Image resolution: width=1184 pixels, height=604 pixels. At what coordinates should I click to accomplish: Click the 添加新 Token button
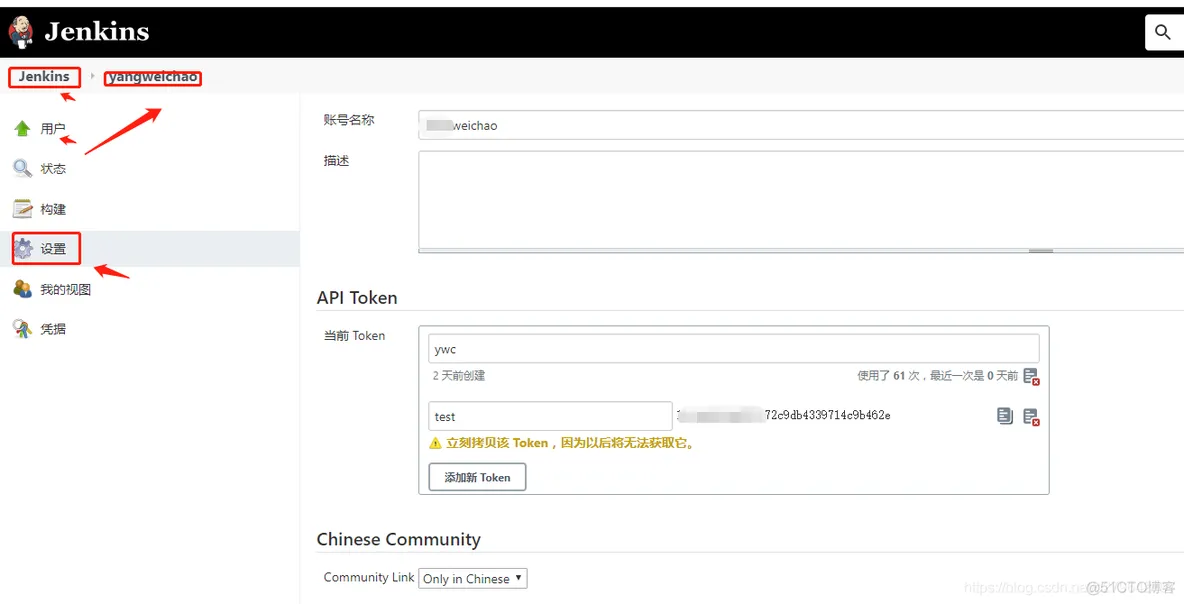(477, 477)
